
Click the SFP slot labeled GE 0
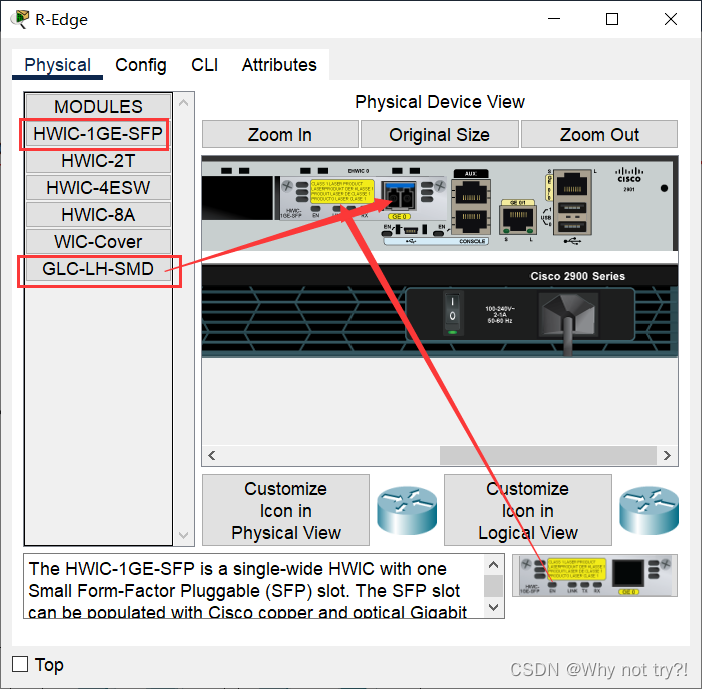(x=398, y=196)
